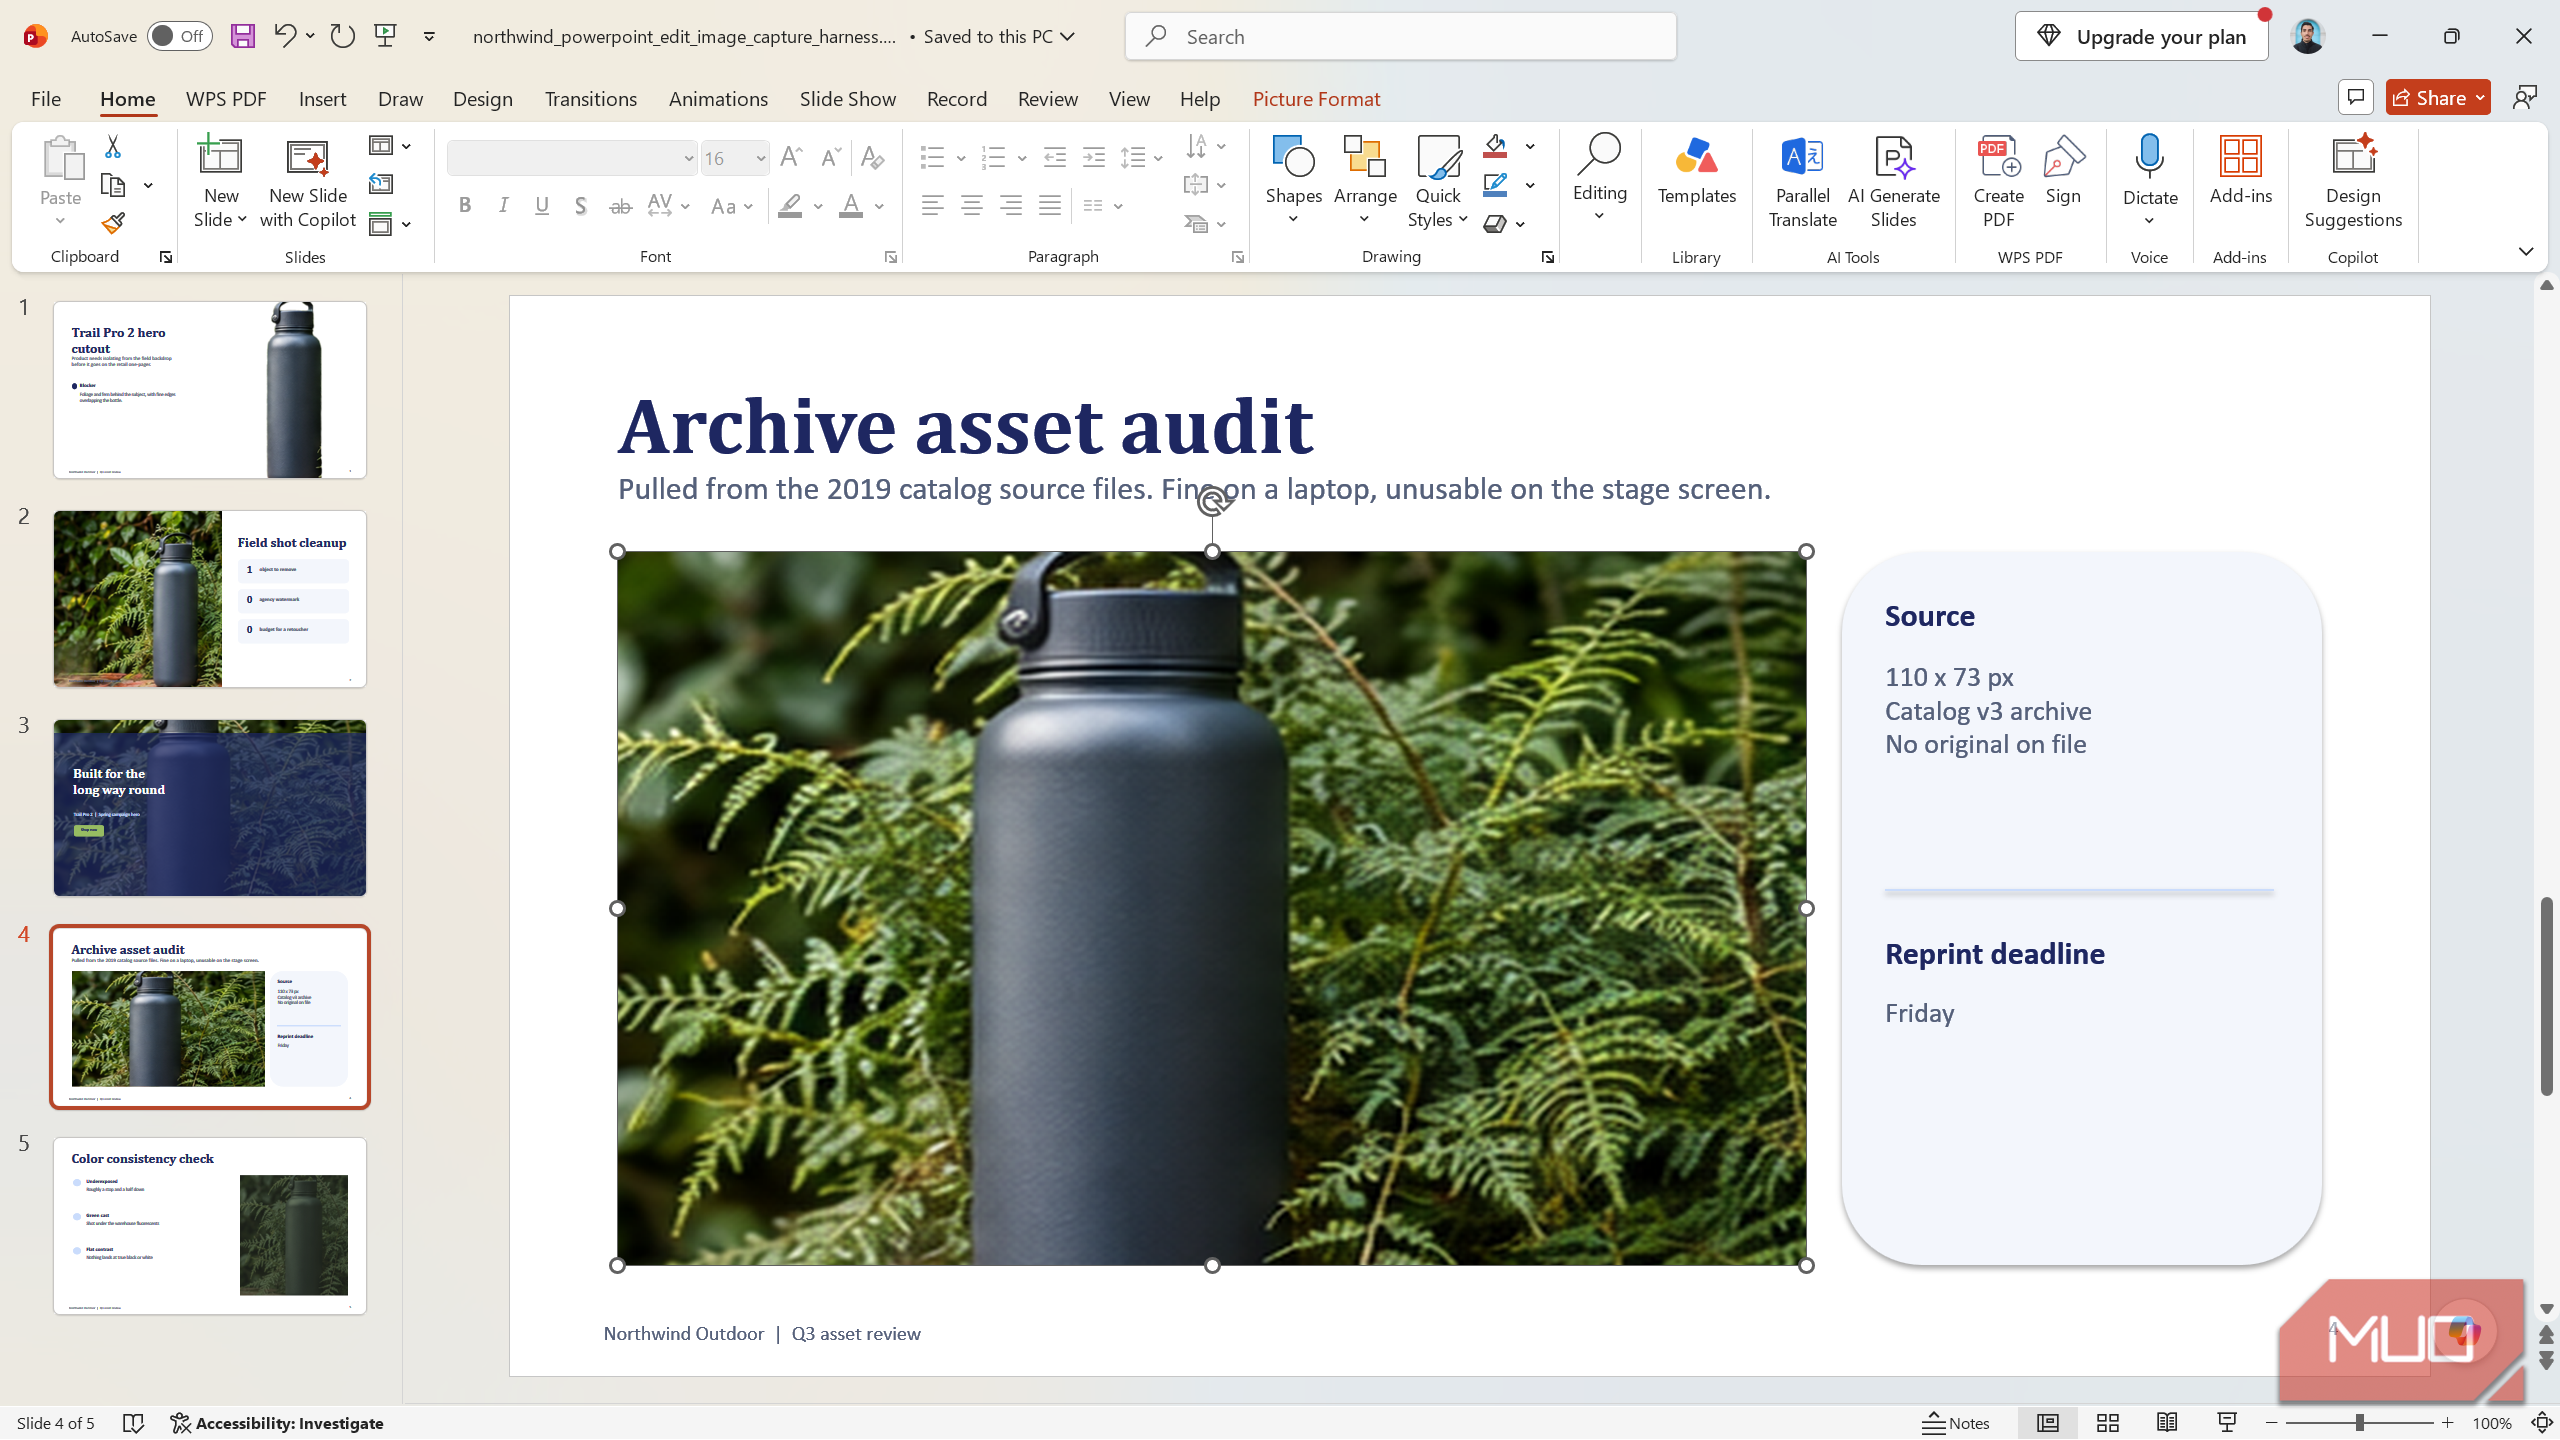Open the Shapes gallery
Image resolution: width=2560 pixels, height=1440 pixels.
click(x=1294, y=181)
